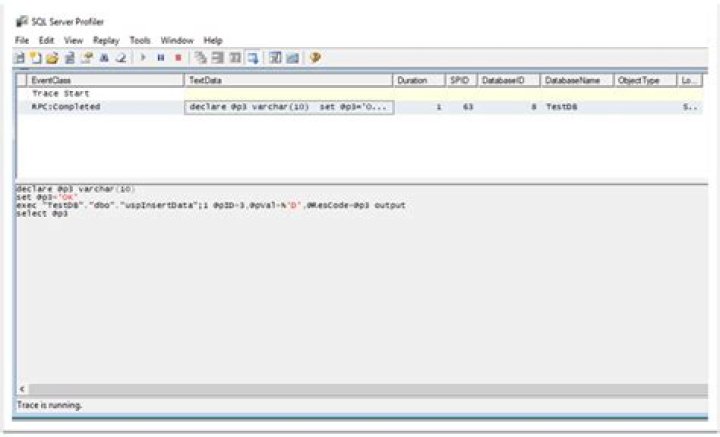Click the detail pane horizontal scrollbar track
720x437 pixels.
click(367, 389)
